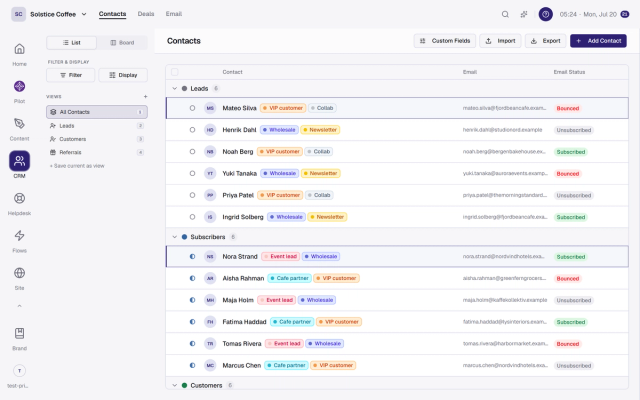This screenshot has width=640, height=400.
Task: Open the purple help circle icon
Action: click(x=546, y=14)
